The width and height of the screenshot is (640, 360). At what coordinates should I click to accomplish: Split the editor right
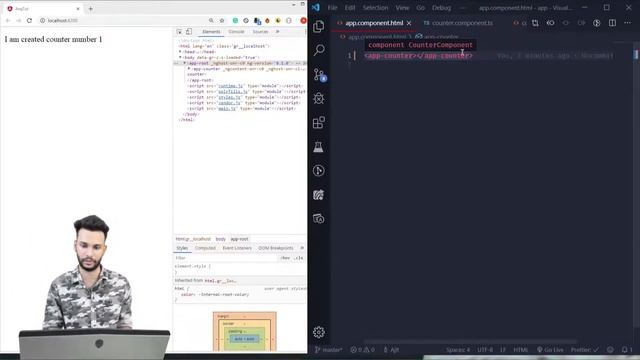[x=612, y=23]
